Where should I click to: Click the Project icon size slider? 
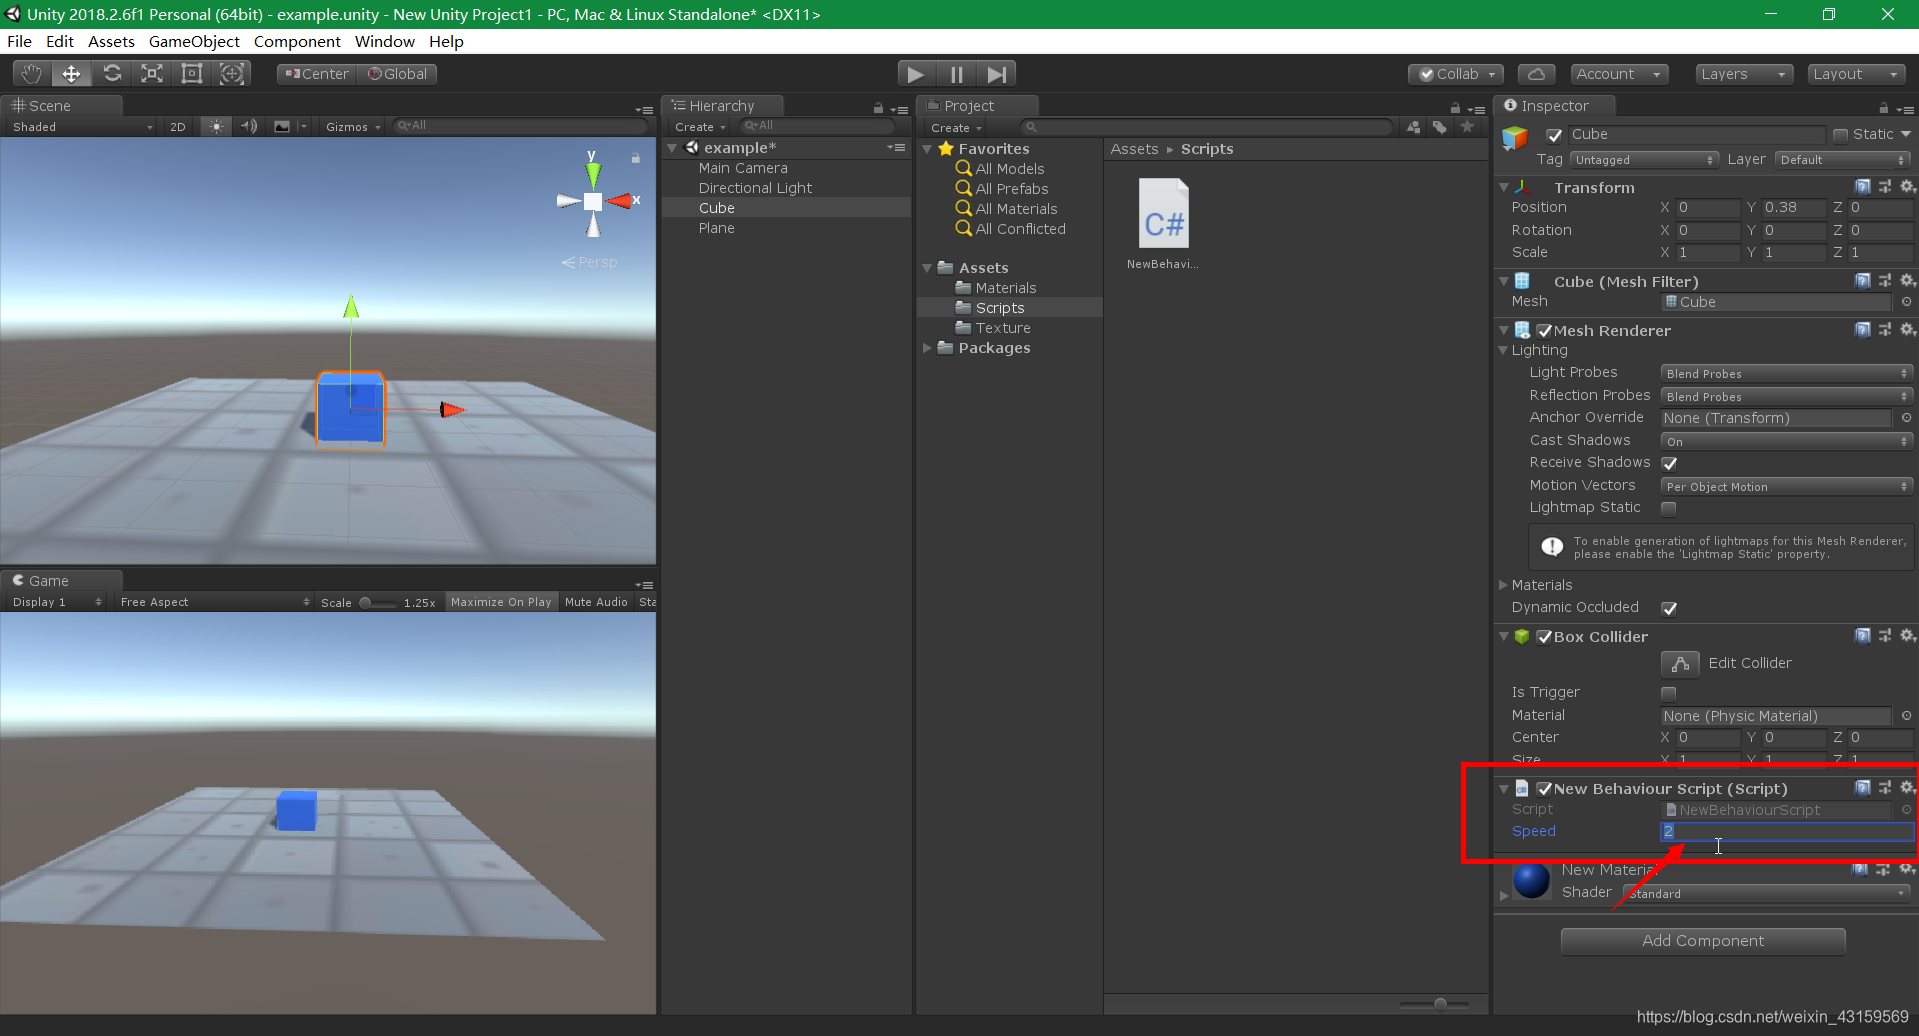tap(1434, 1004)
